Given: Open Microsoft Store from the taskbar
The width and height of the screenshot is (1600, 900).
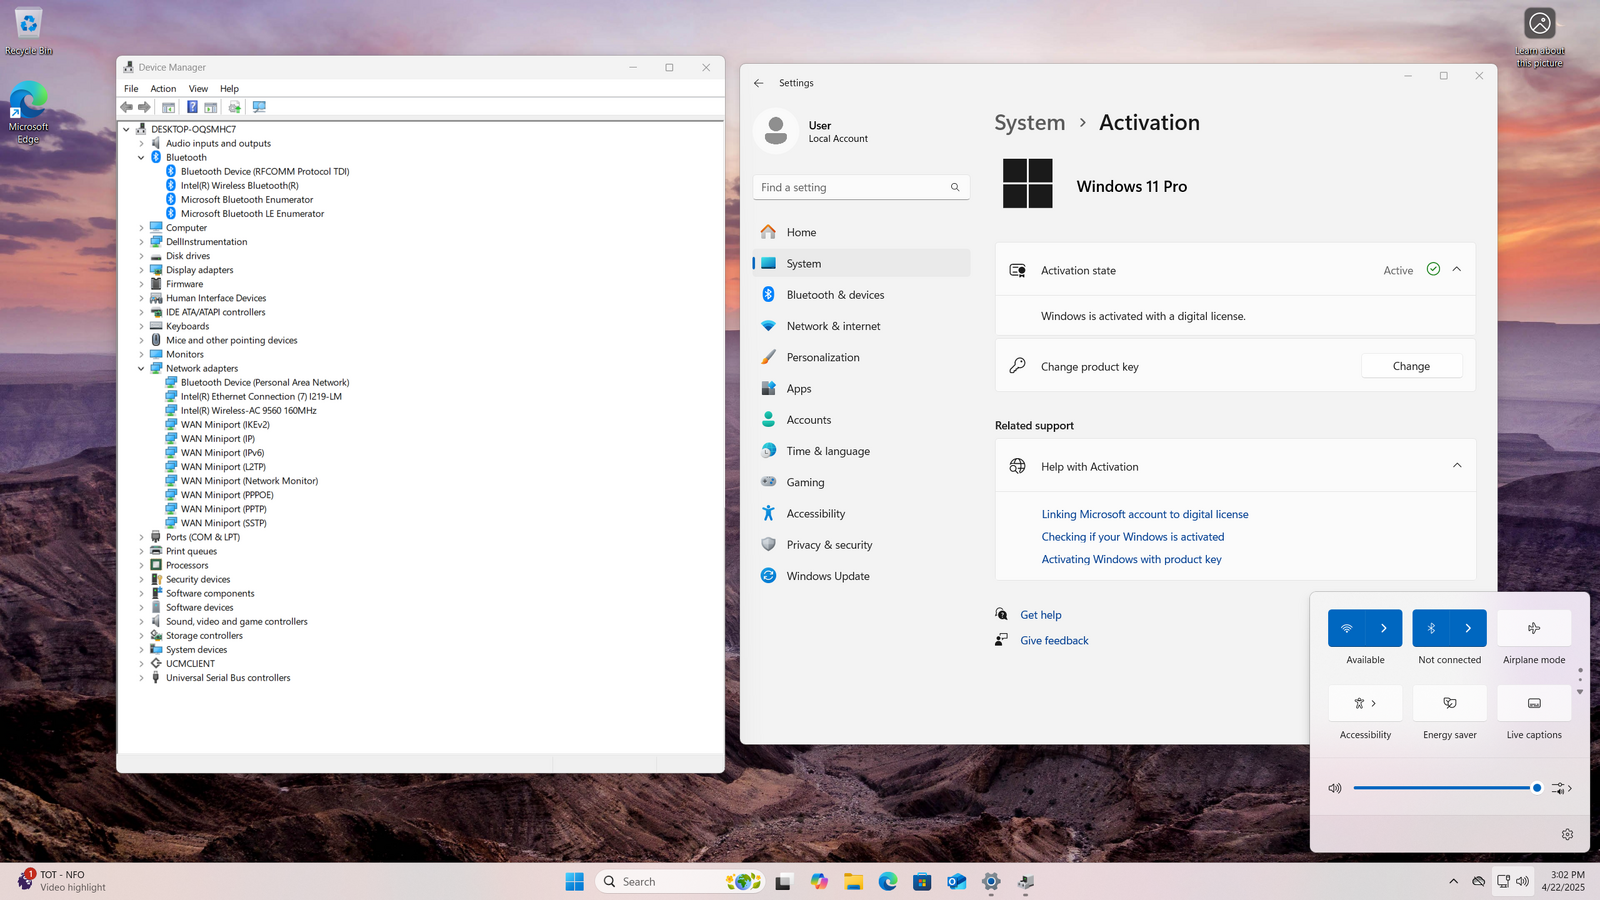Looking at the screenshot, I should click(x=922, y=881).
